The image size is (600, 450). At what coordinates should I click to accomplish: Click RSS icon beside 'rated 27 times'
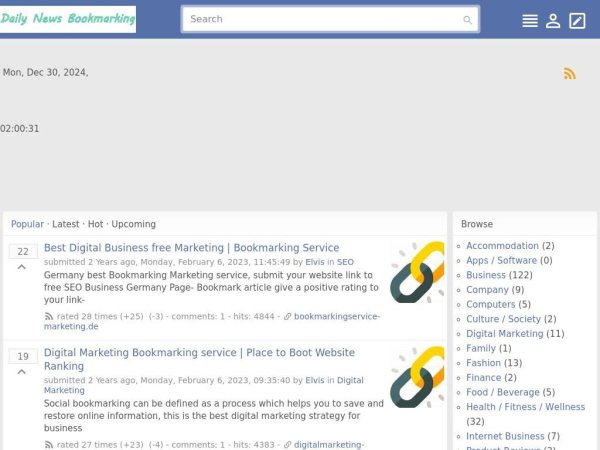click(x=49, y=445)
